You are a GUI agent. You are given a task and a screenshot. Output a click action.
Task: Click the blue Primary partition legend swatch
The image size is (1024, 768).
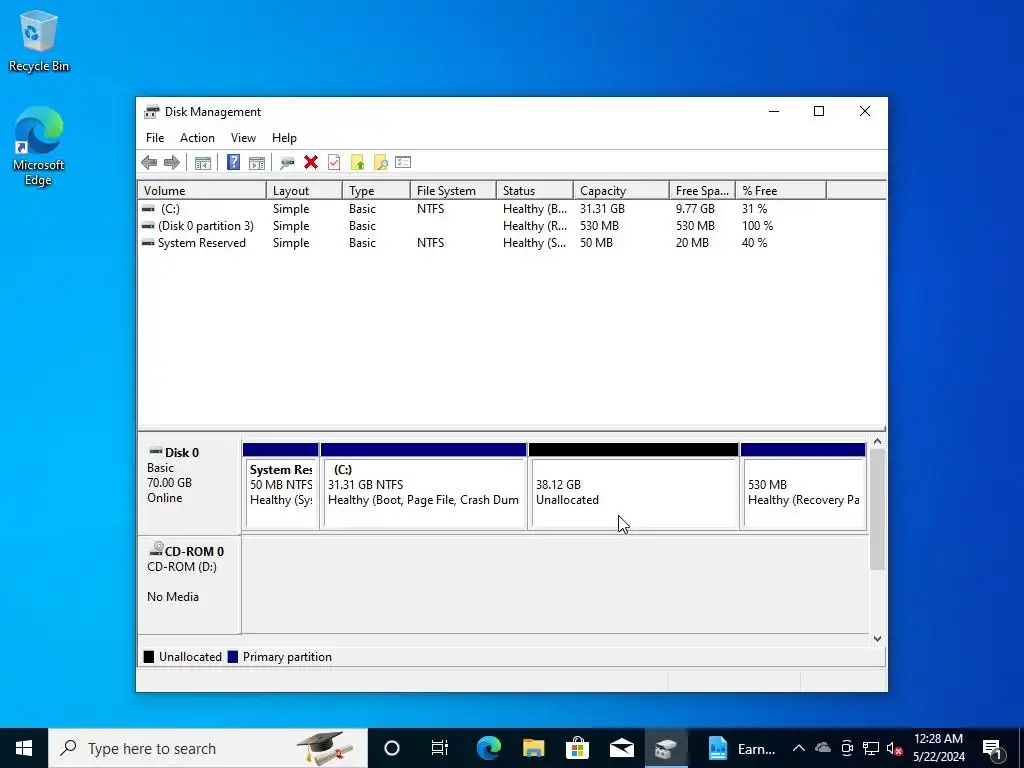tap(232, 657)
